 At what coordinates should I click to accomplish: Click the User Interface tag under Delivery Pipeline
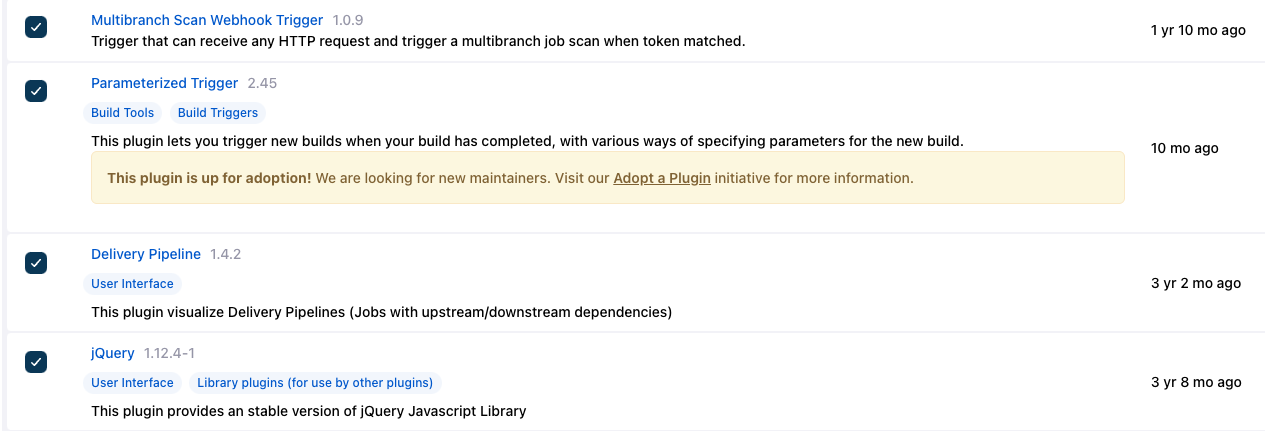(x=132, y=284)
